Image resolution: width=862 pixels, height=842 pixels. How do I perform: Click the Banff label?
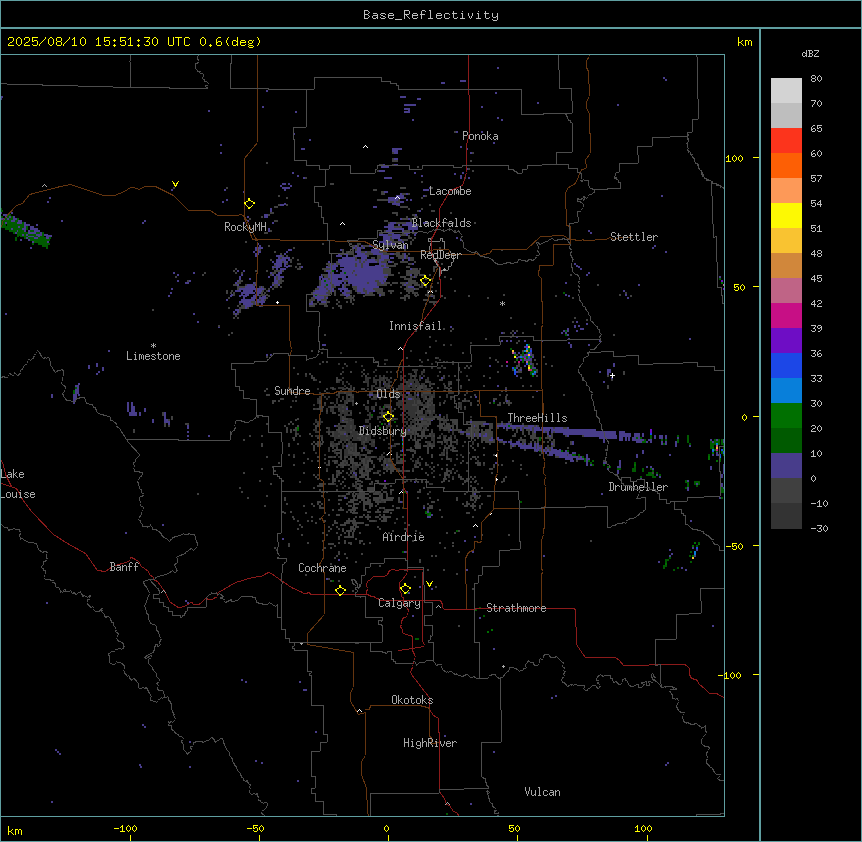click(124, 567)
